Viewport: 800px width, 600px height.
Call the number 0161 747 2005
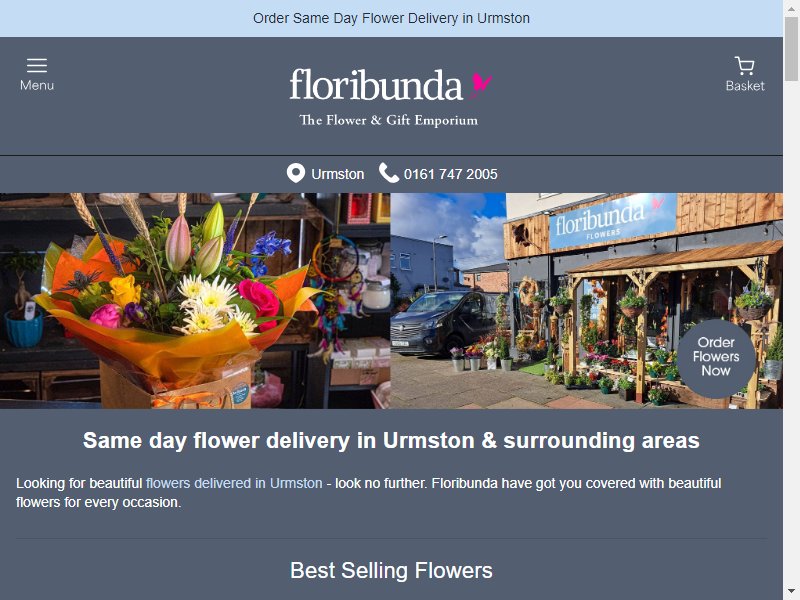451,174
